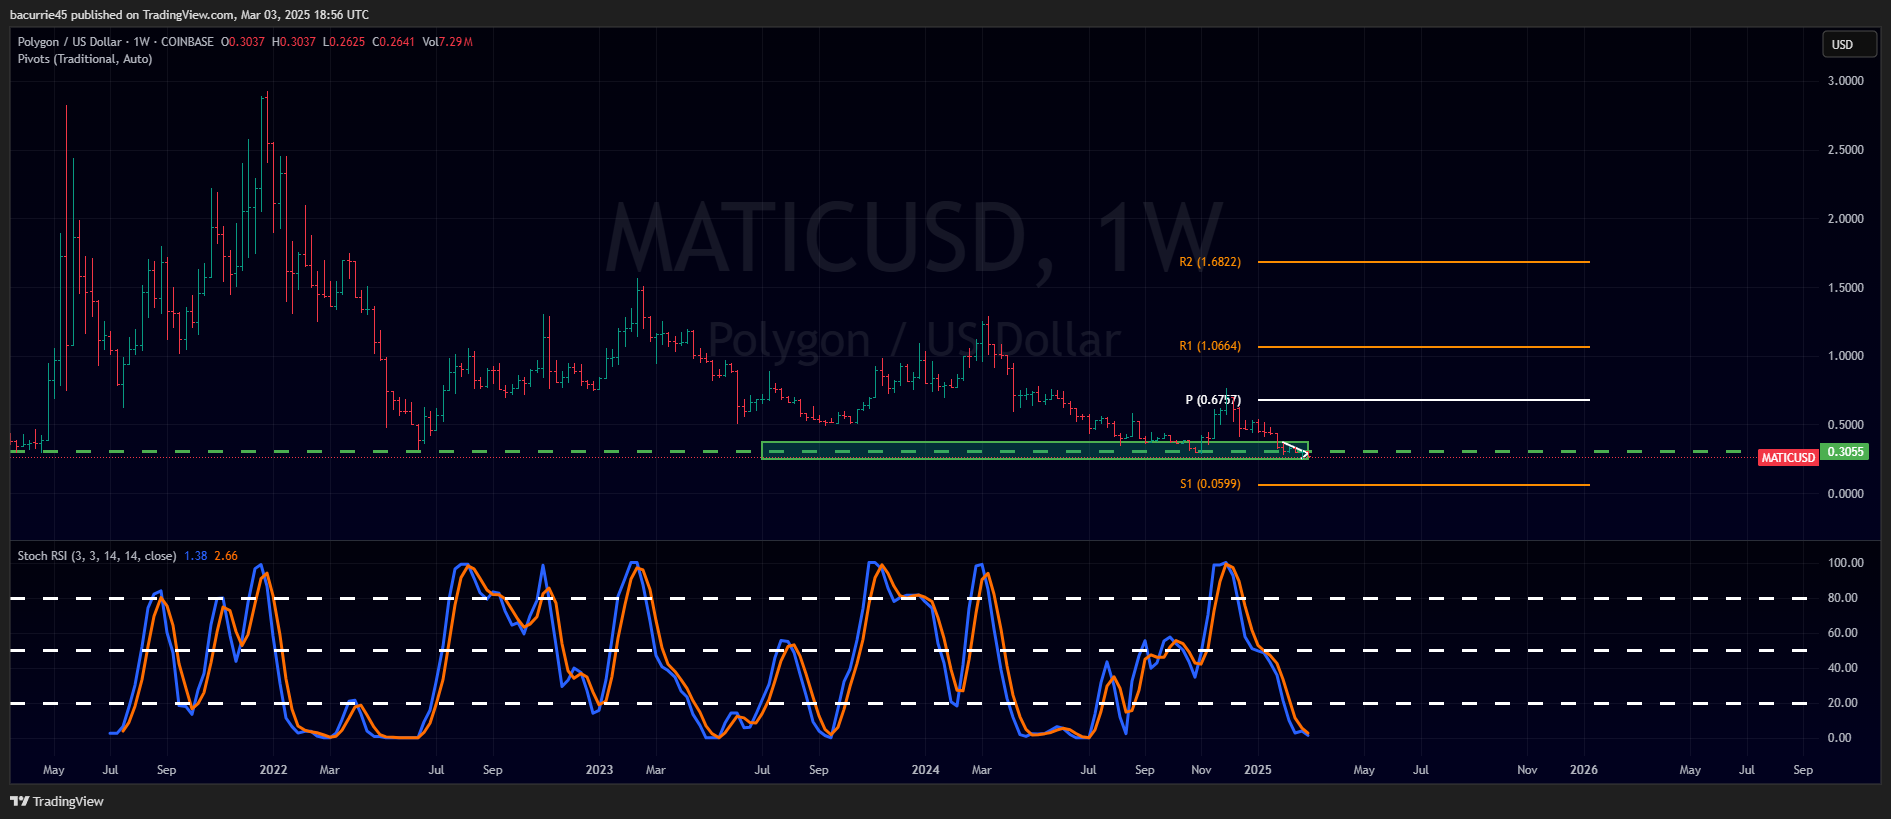Click the R2 (1.6822) pivot label
The height and width of the screenshot is (819, 1891).
coord(1210,262)
